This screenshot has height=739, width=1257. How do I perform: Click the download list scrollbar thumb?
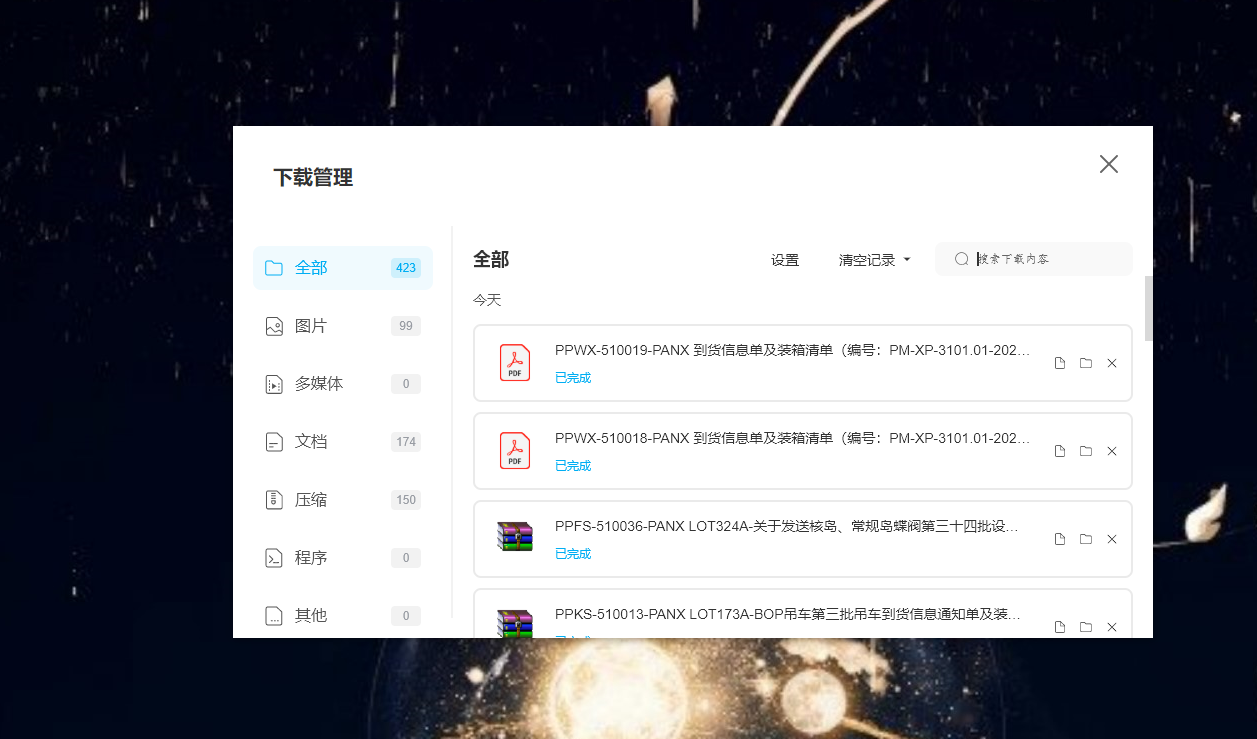[x=1149, y=309]
